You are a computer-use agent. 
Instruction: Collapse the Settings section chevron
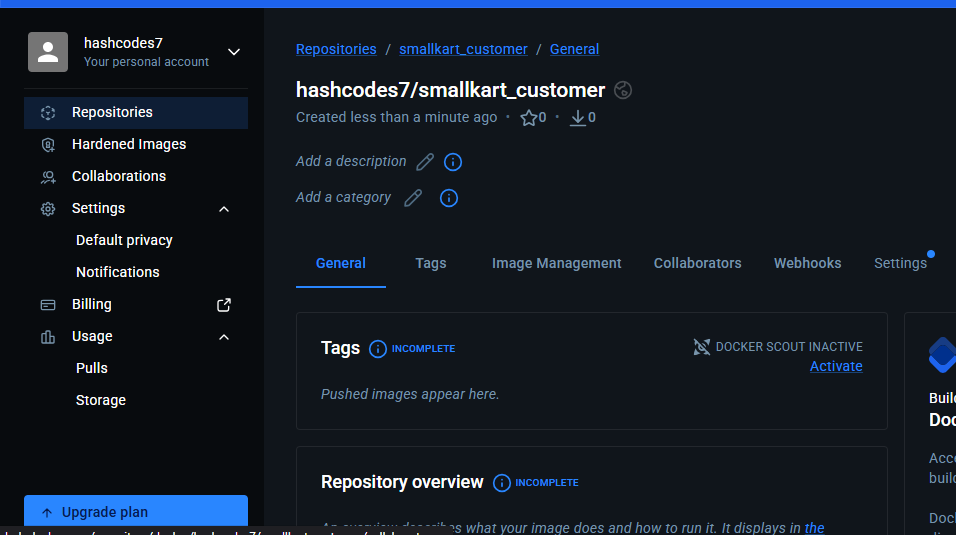tap(224, 209)
